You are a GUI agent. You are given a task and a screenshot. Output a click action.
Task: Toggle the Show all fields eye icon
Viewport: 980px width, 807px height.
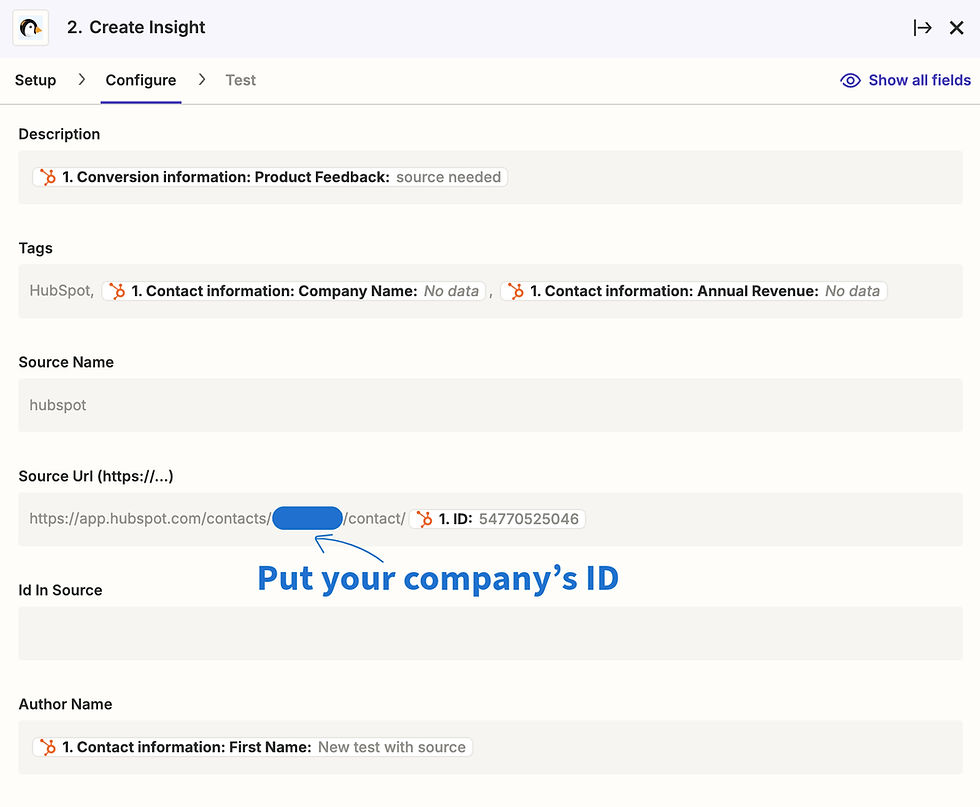pyautogui.click(x=850, y=80)
